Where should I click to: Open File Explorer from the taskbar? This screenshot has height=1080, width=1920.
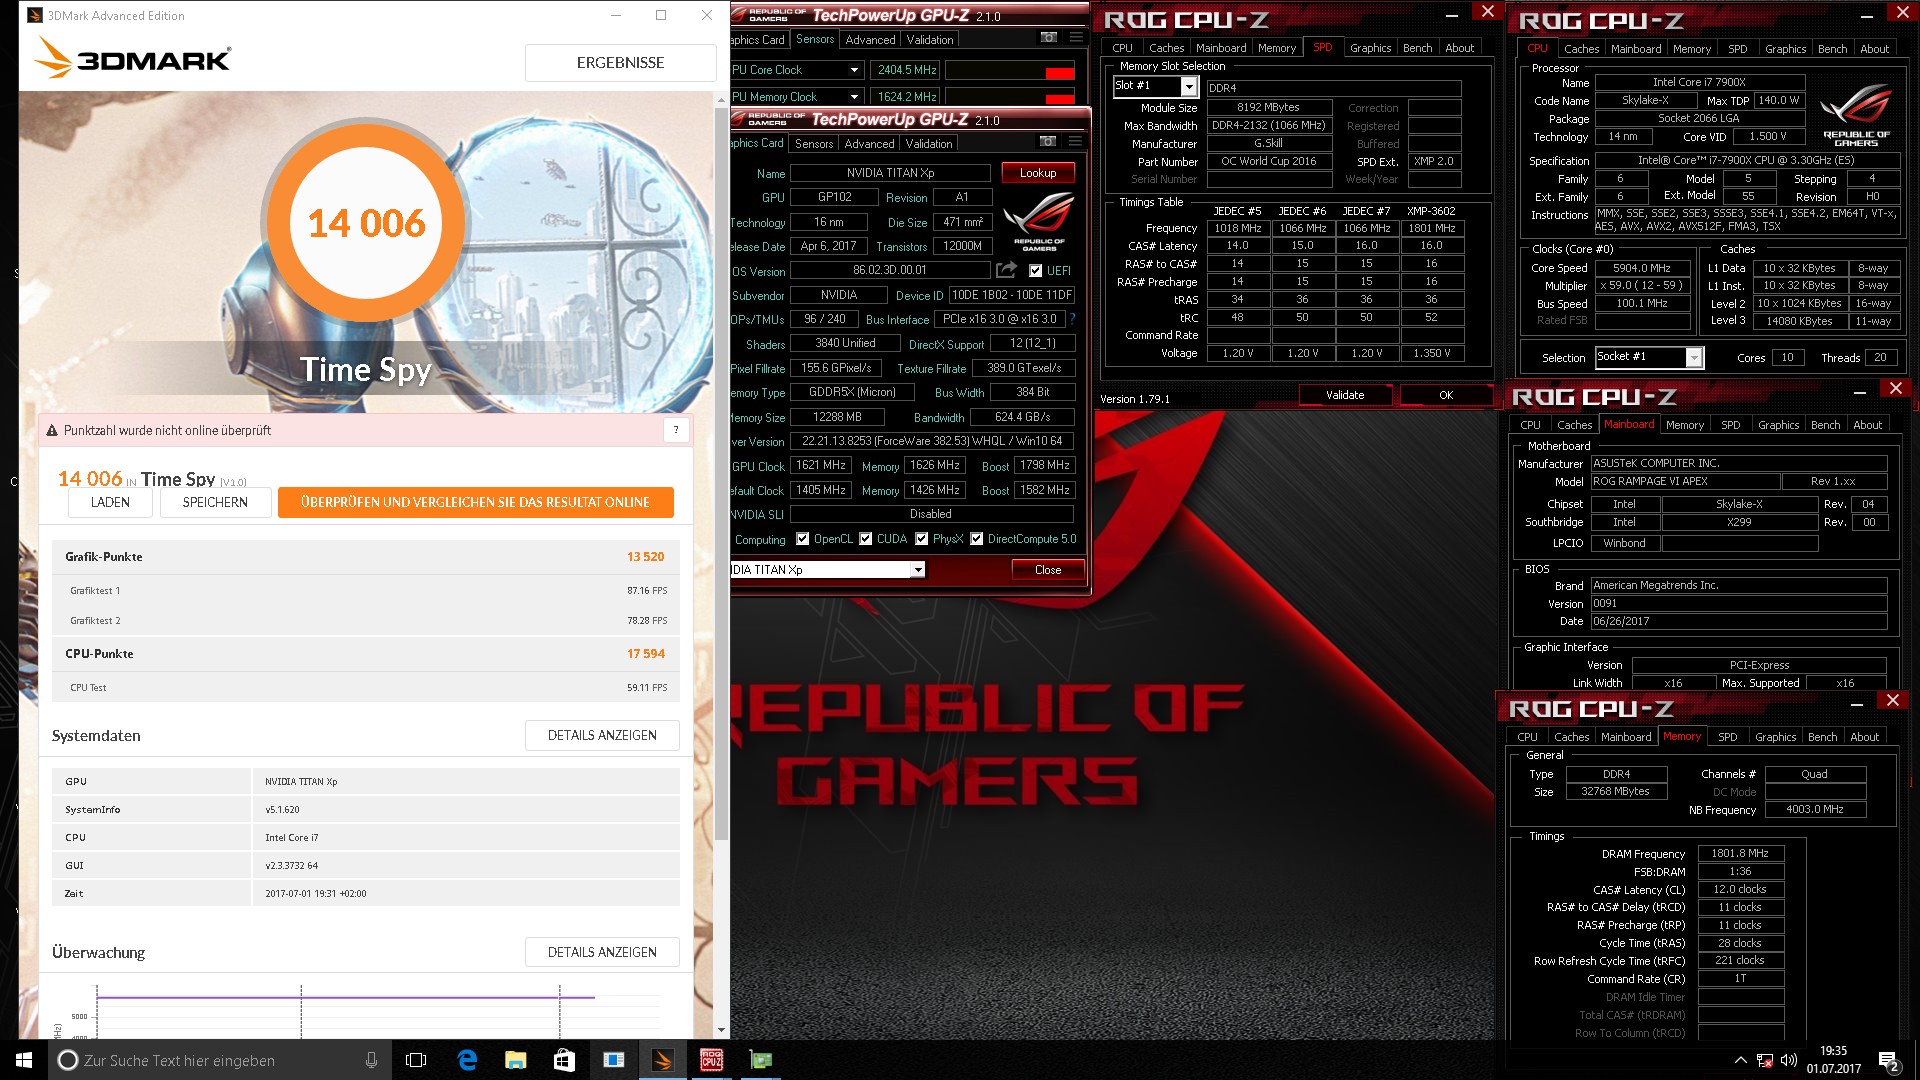[515, 1060]
